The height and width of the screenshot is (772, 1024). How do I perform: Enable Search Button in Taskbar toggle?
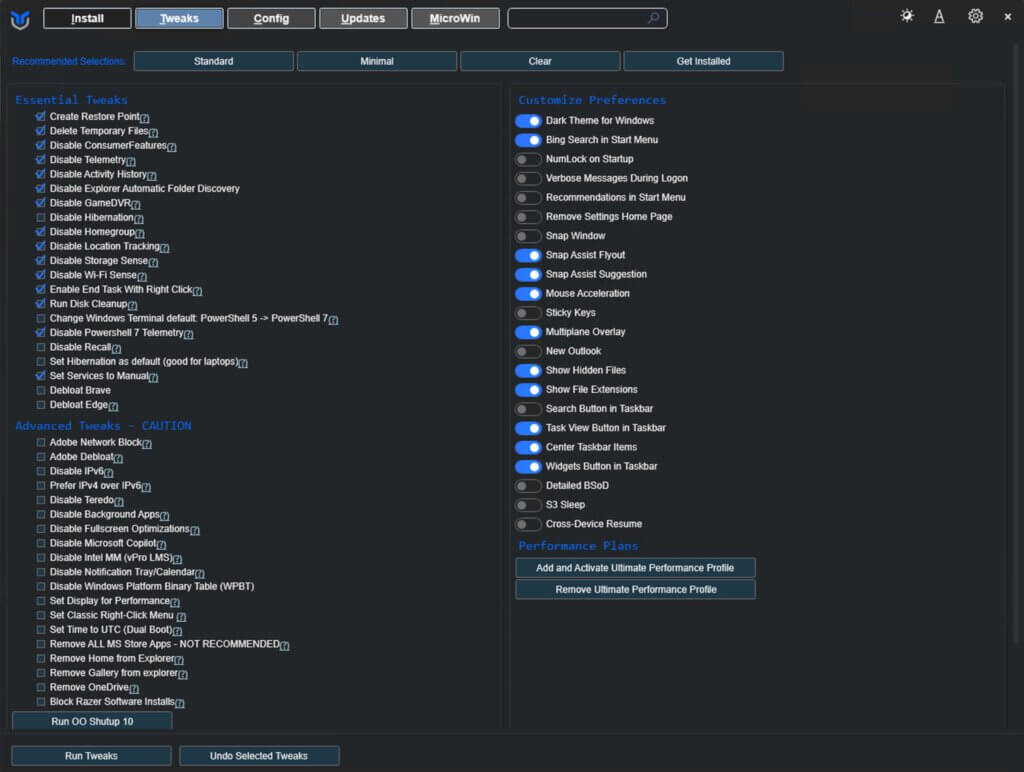528,409
